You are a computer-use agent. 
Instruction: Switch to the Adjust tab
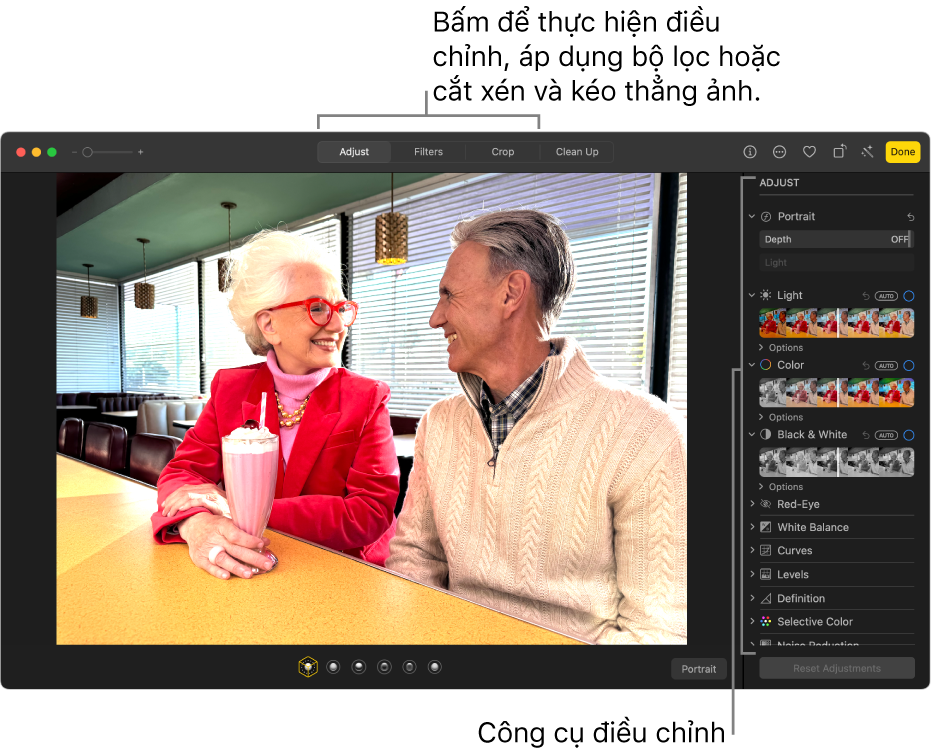354,152
